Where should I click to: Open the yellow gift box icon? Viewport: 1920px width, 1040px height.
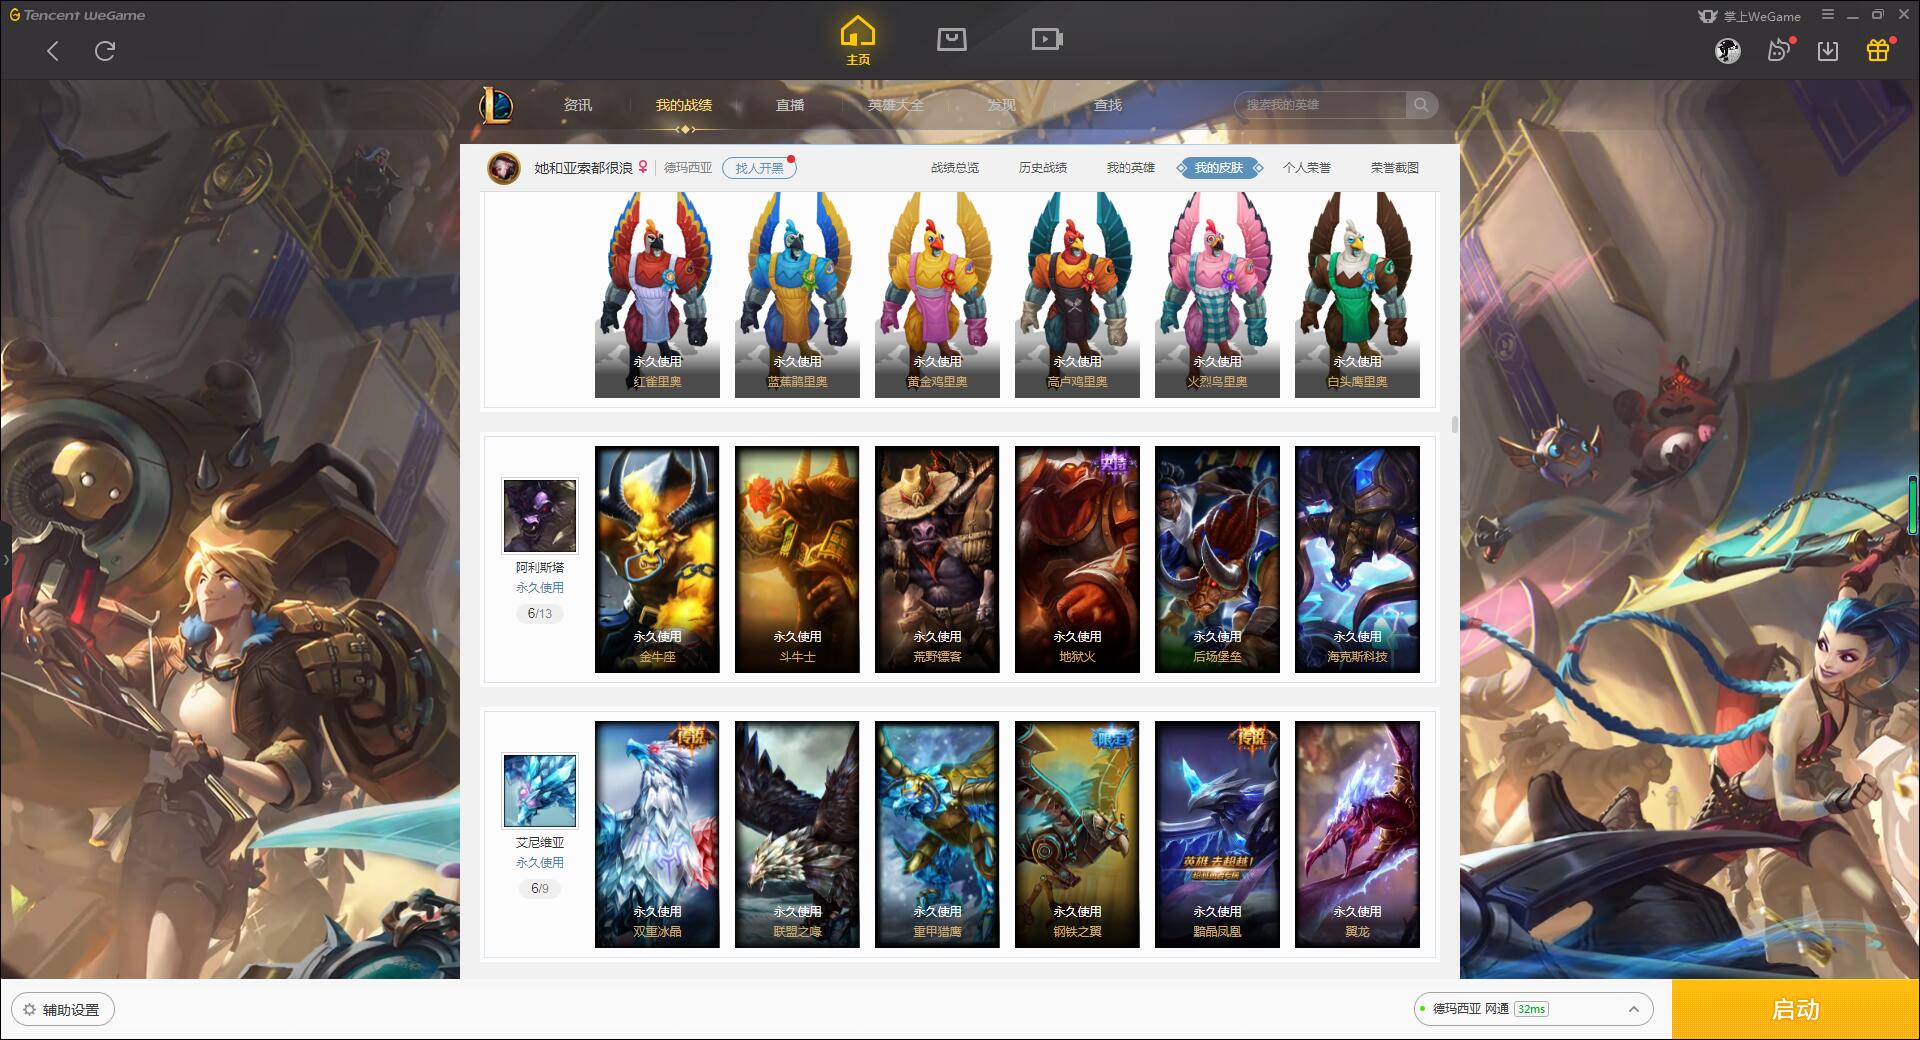click(x=1878, y=50)
